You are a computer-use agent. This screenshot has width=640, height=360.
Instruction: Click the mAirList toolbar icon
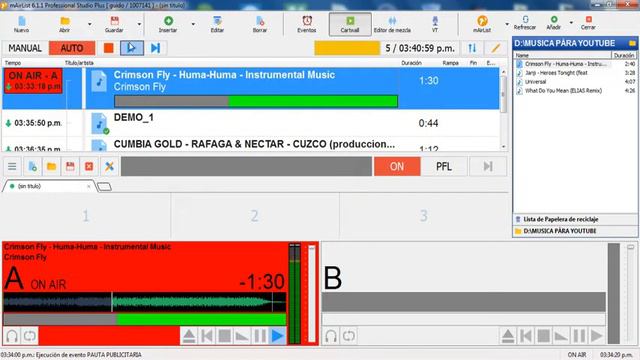pos(482,24)
